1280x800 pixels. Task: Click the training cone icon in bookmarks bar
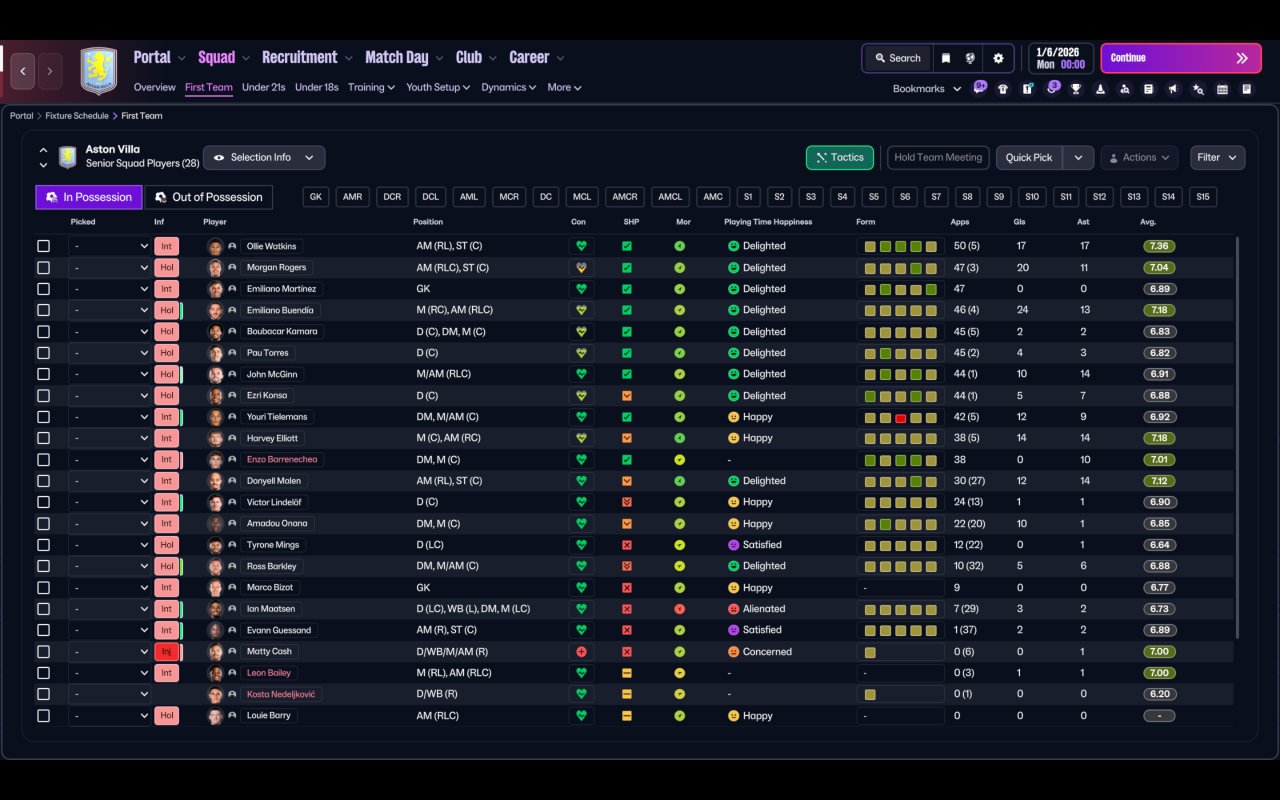tap(1100, 89)
